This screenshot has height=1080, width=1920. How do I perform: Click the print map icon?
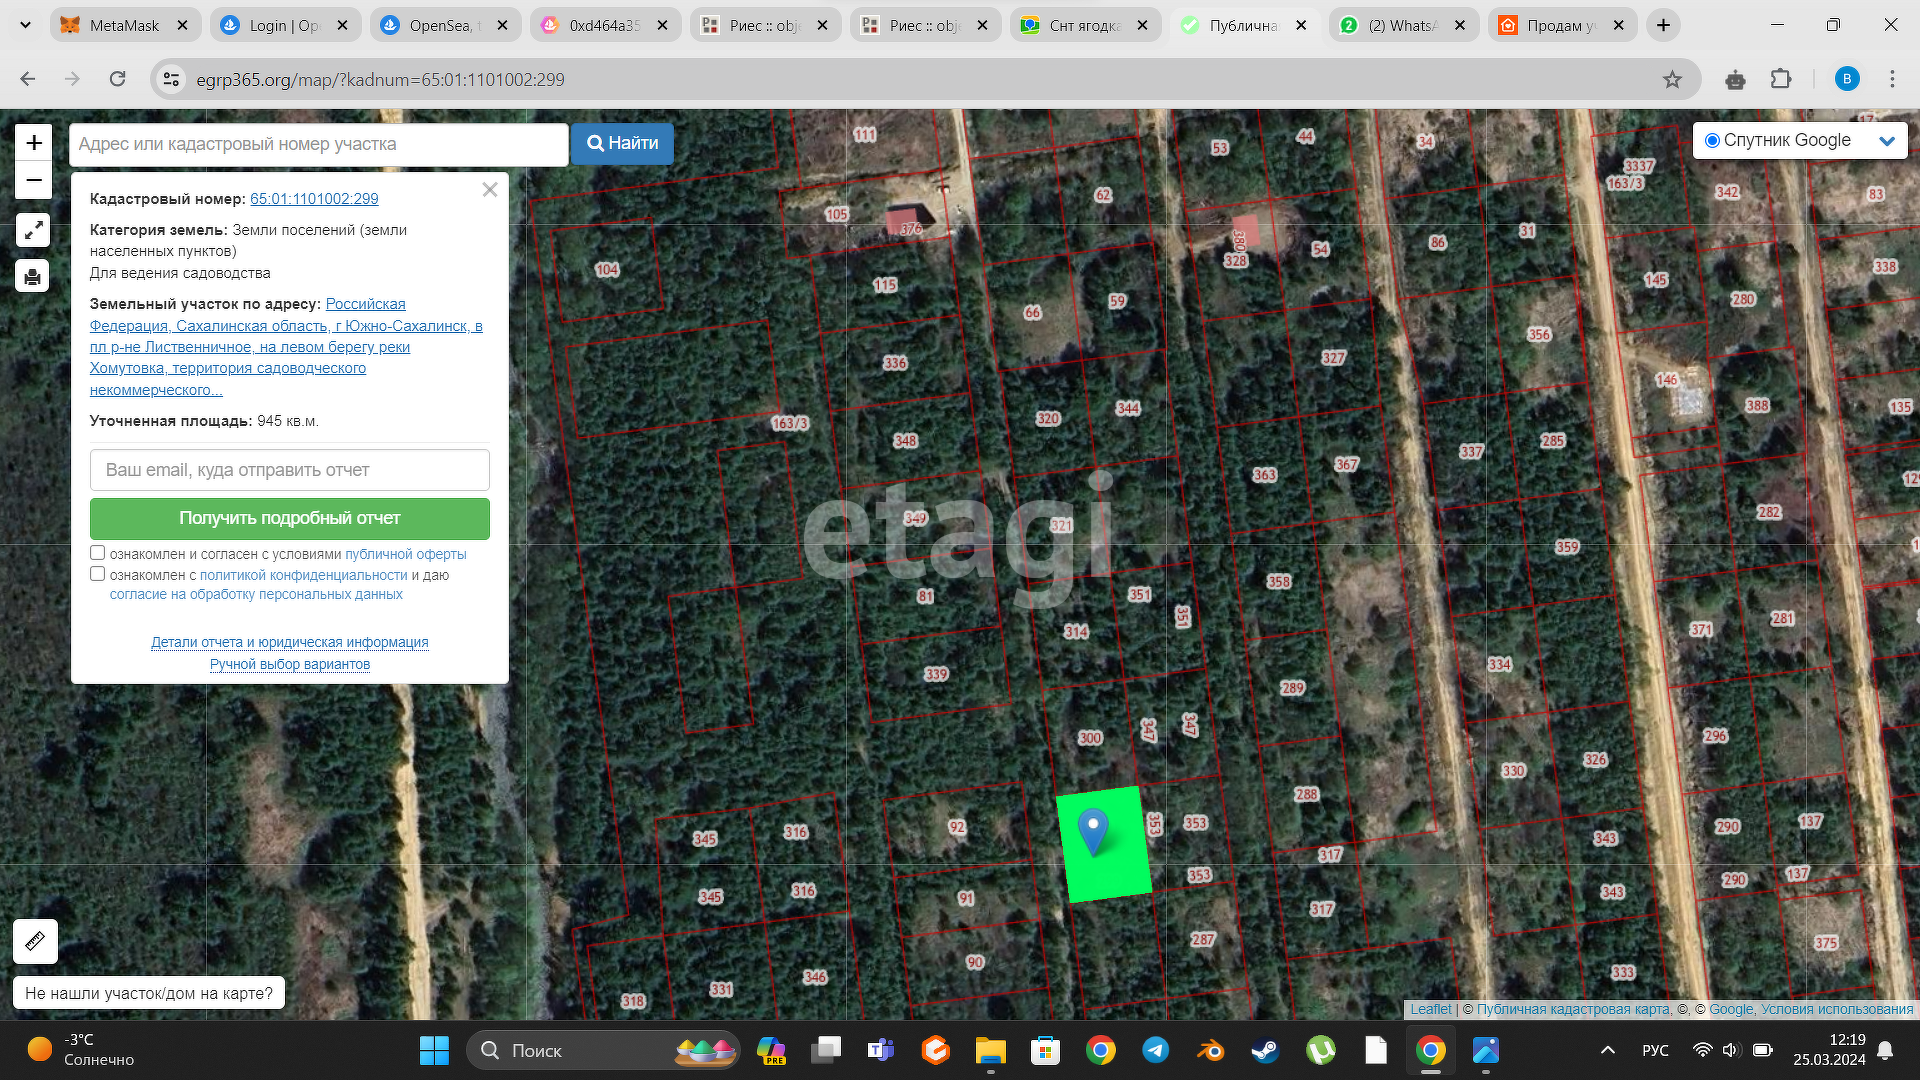click(x=33, y=276)
